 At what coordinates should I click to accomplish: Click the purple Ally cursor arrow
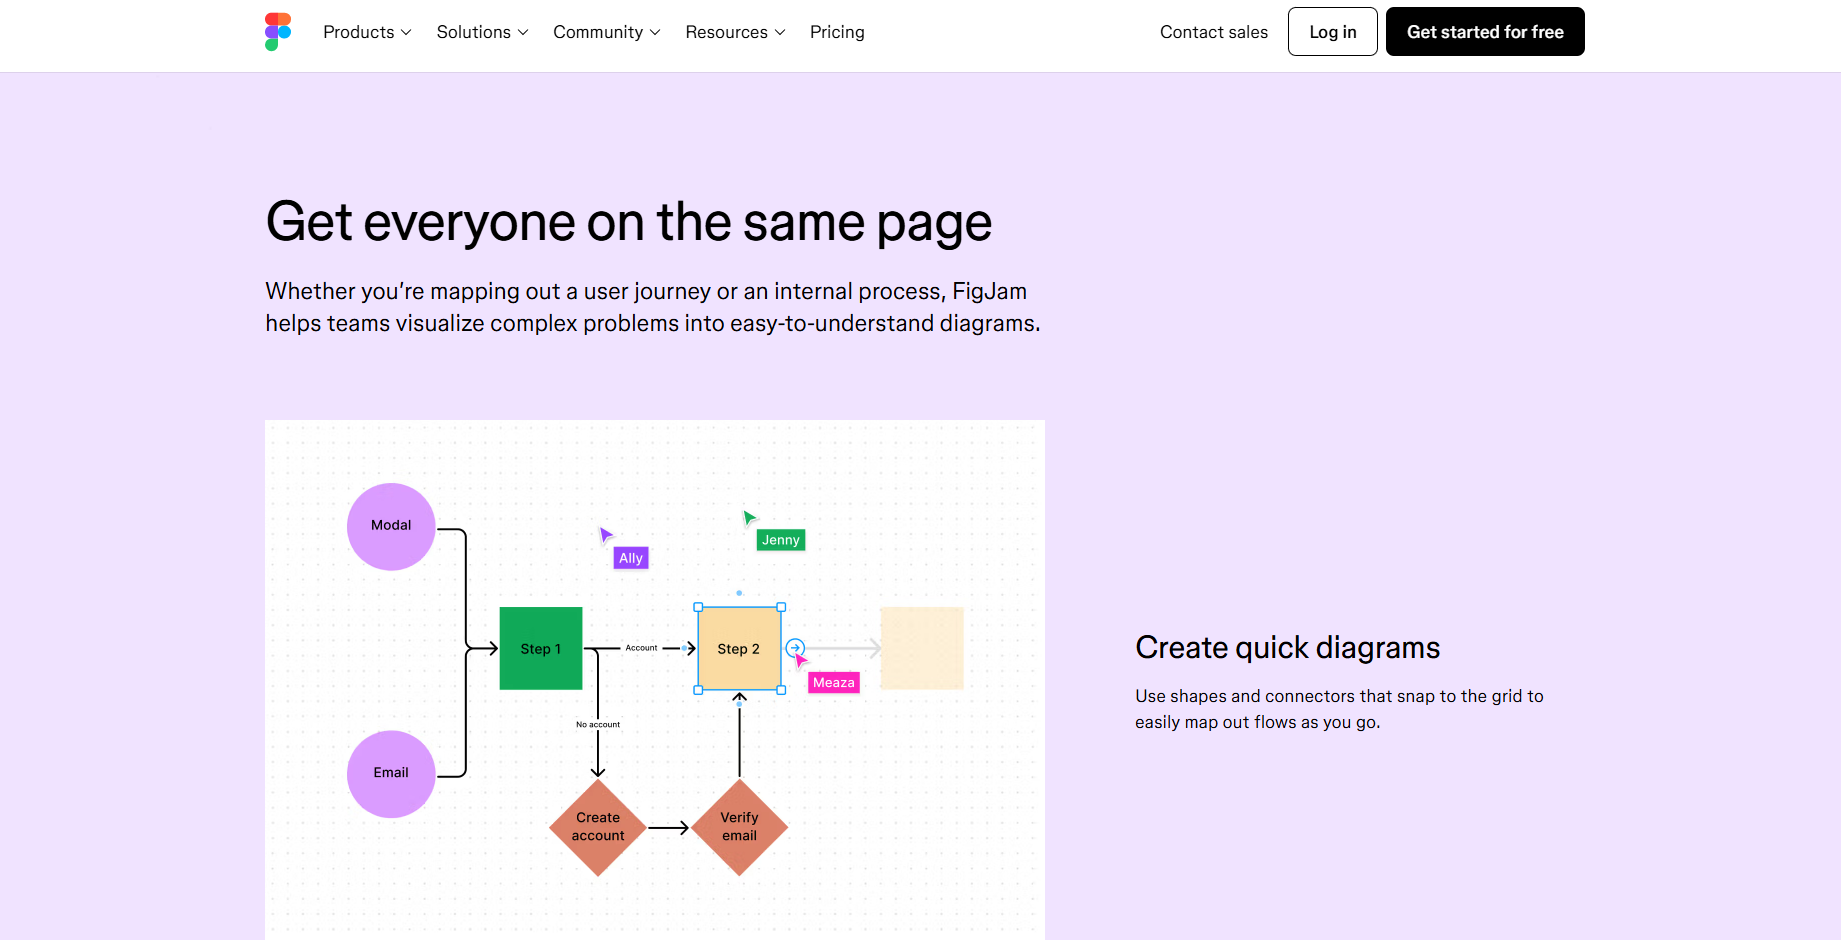(x=605, y=534)
